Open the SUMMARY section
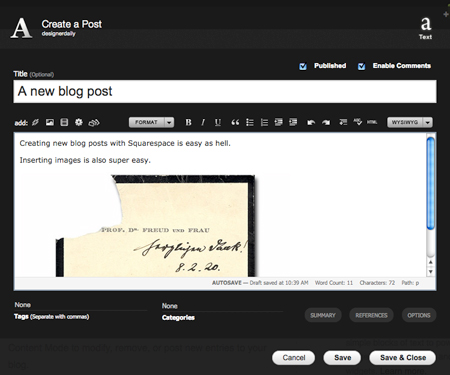Image resolution: width=450 pixels, height=375 pixels. 323,315
